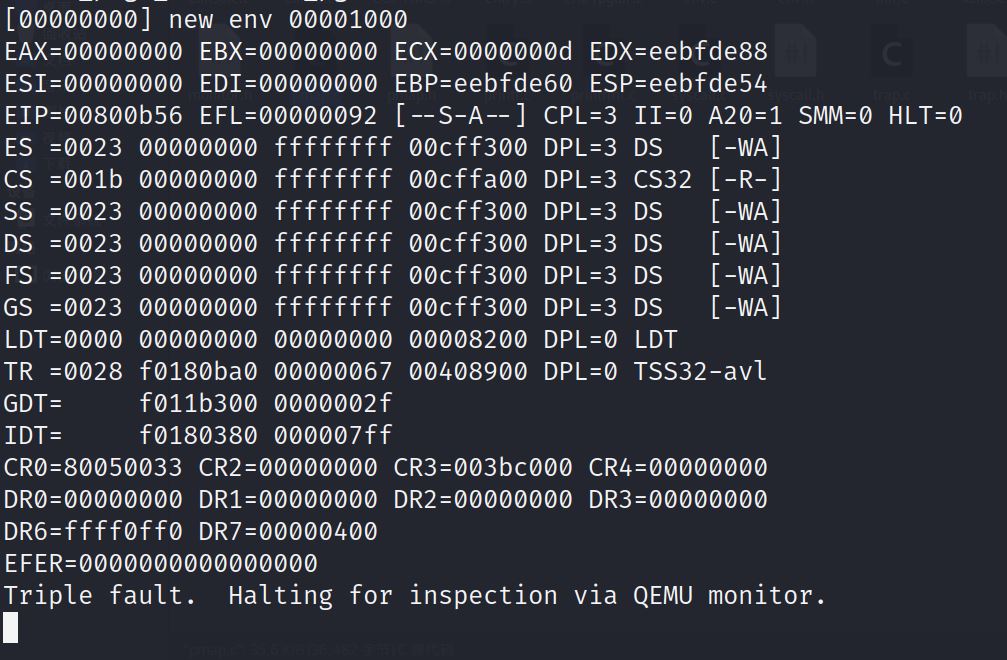Click the EDX=eebfde88 register value

[678, 52]
